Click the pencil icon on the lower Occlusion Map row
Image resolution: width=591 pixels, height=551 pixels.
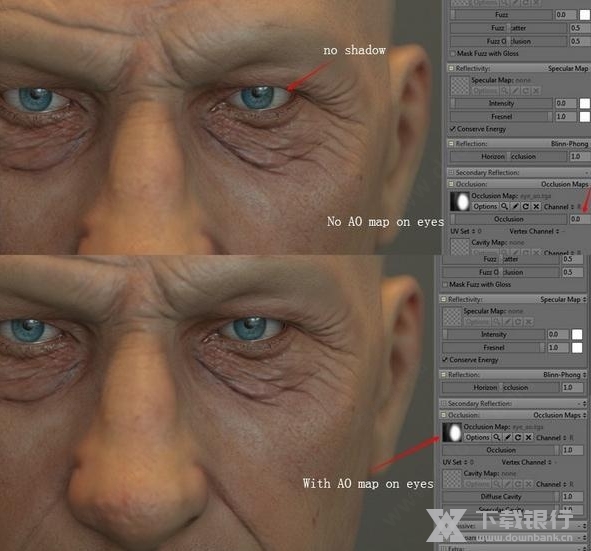(x=508, y=437)
